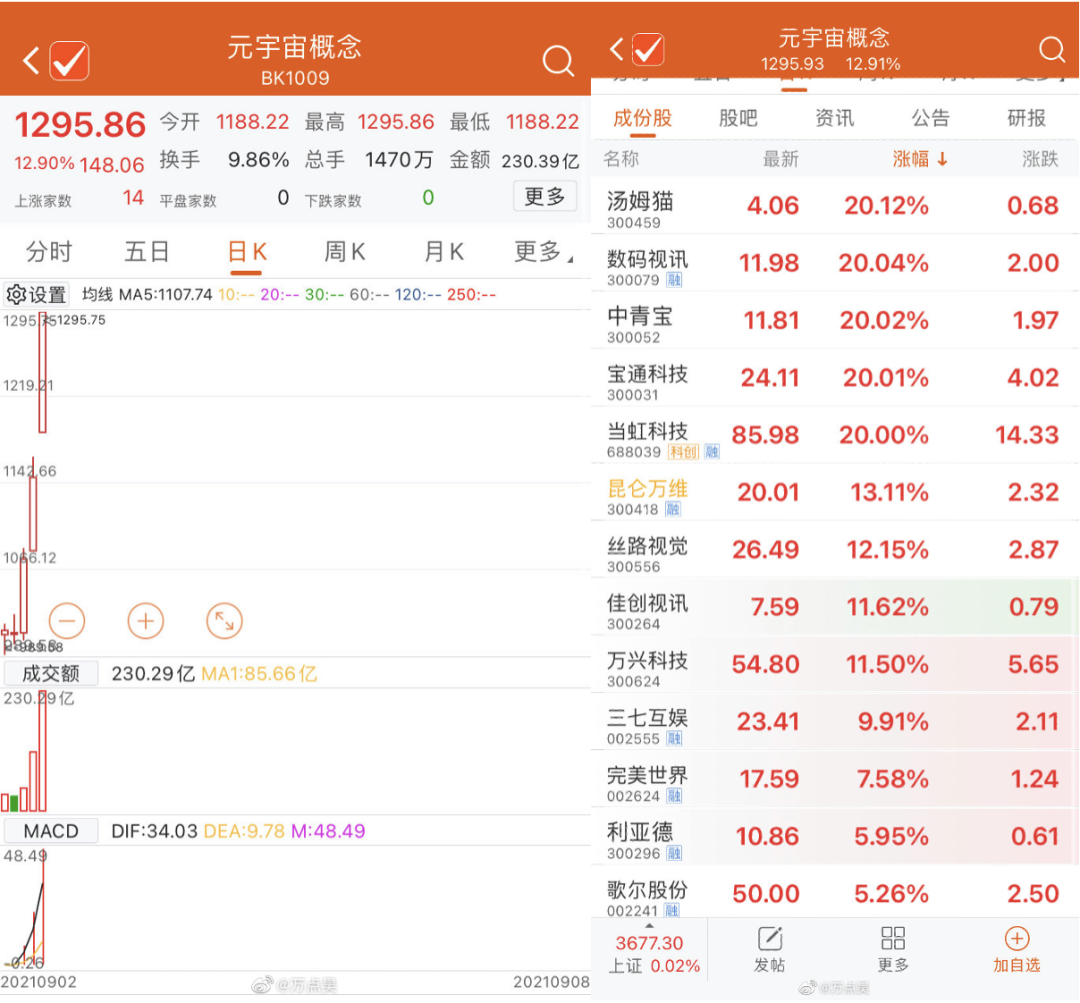Tap the 20.12% change value for 汤姆猫
Viewport: 1080px width, 1003px height.
(x=886, y=205)
